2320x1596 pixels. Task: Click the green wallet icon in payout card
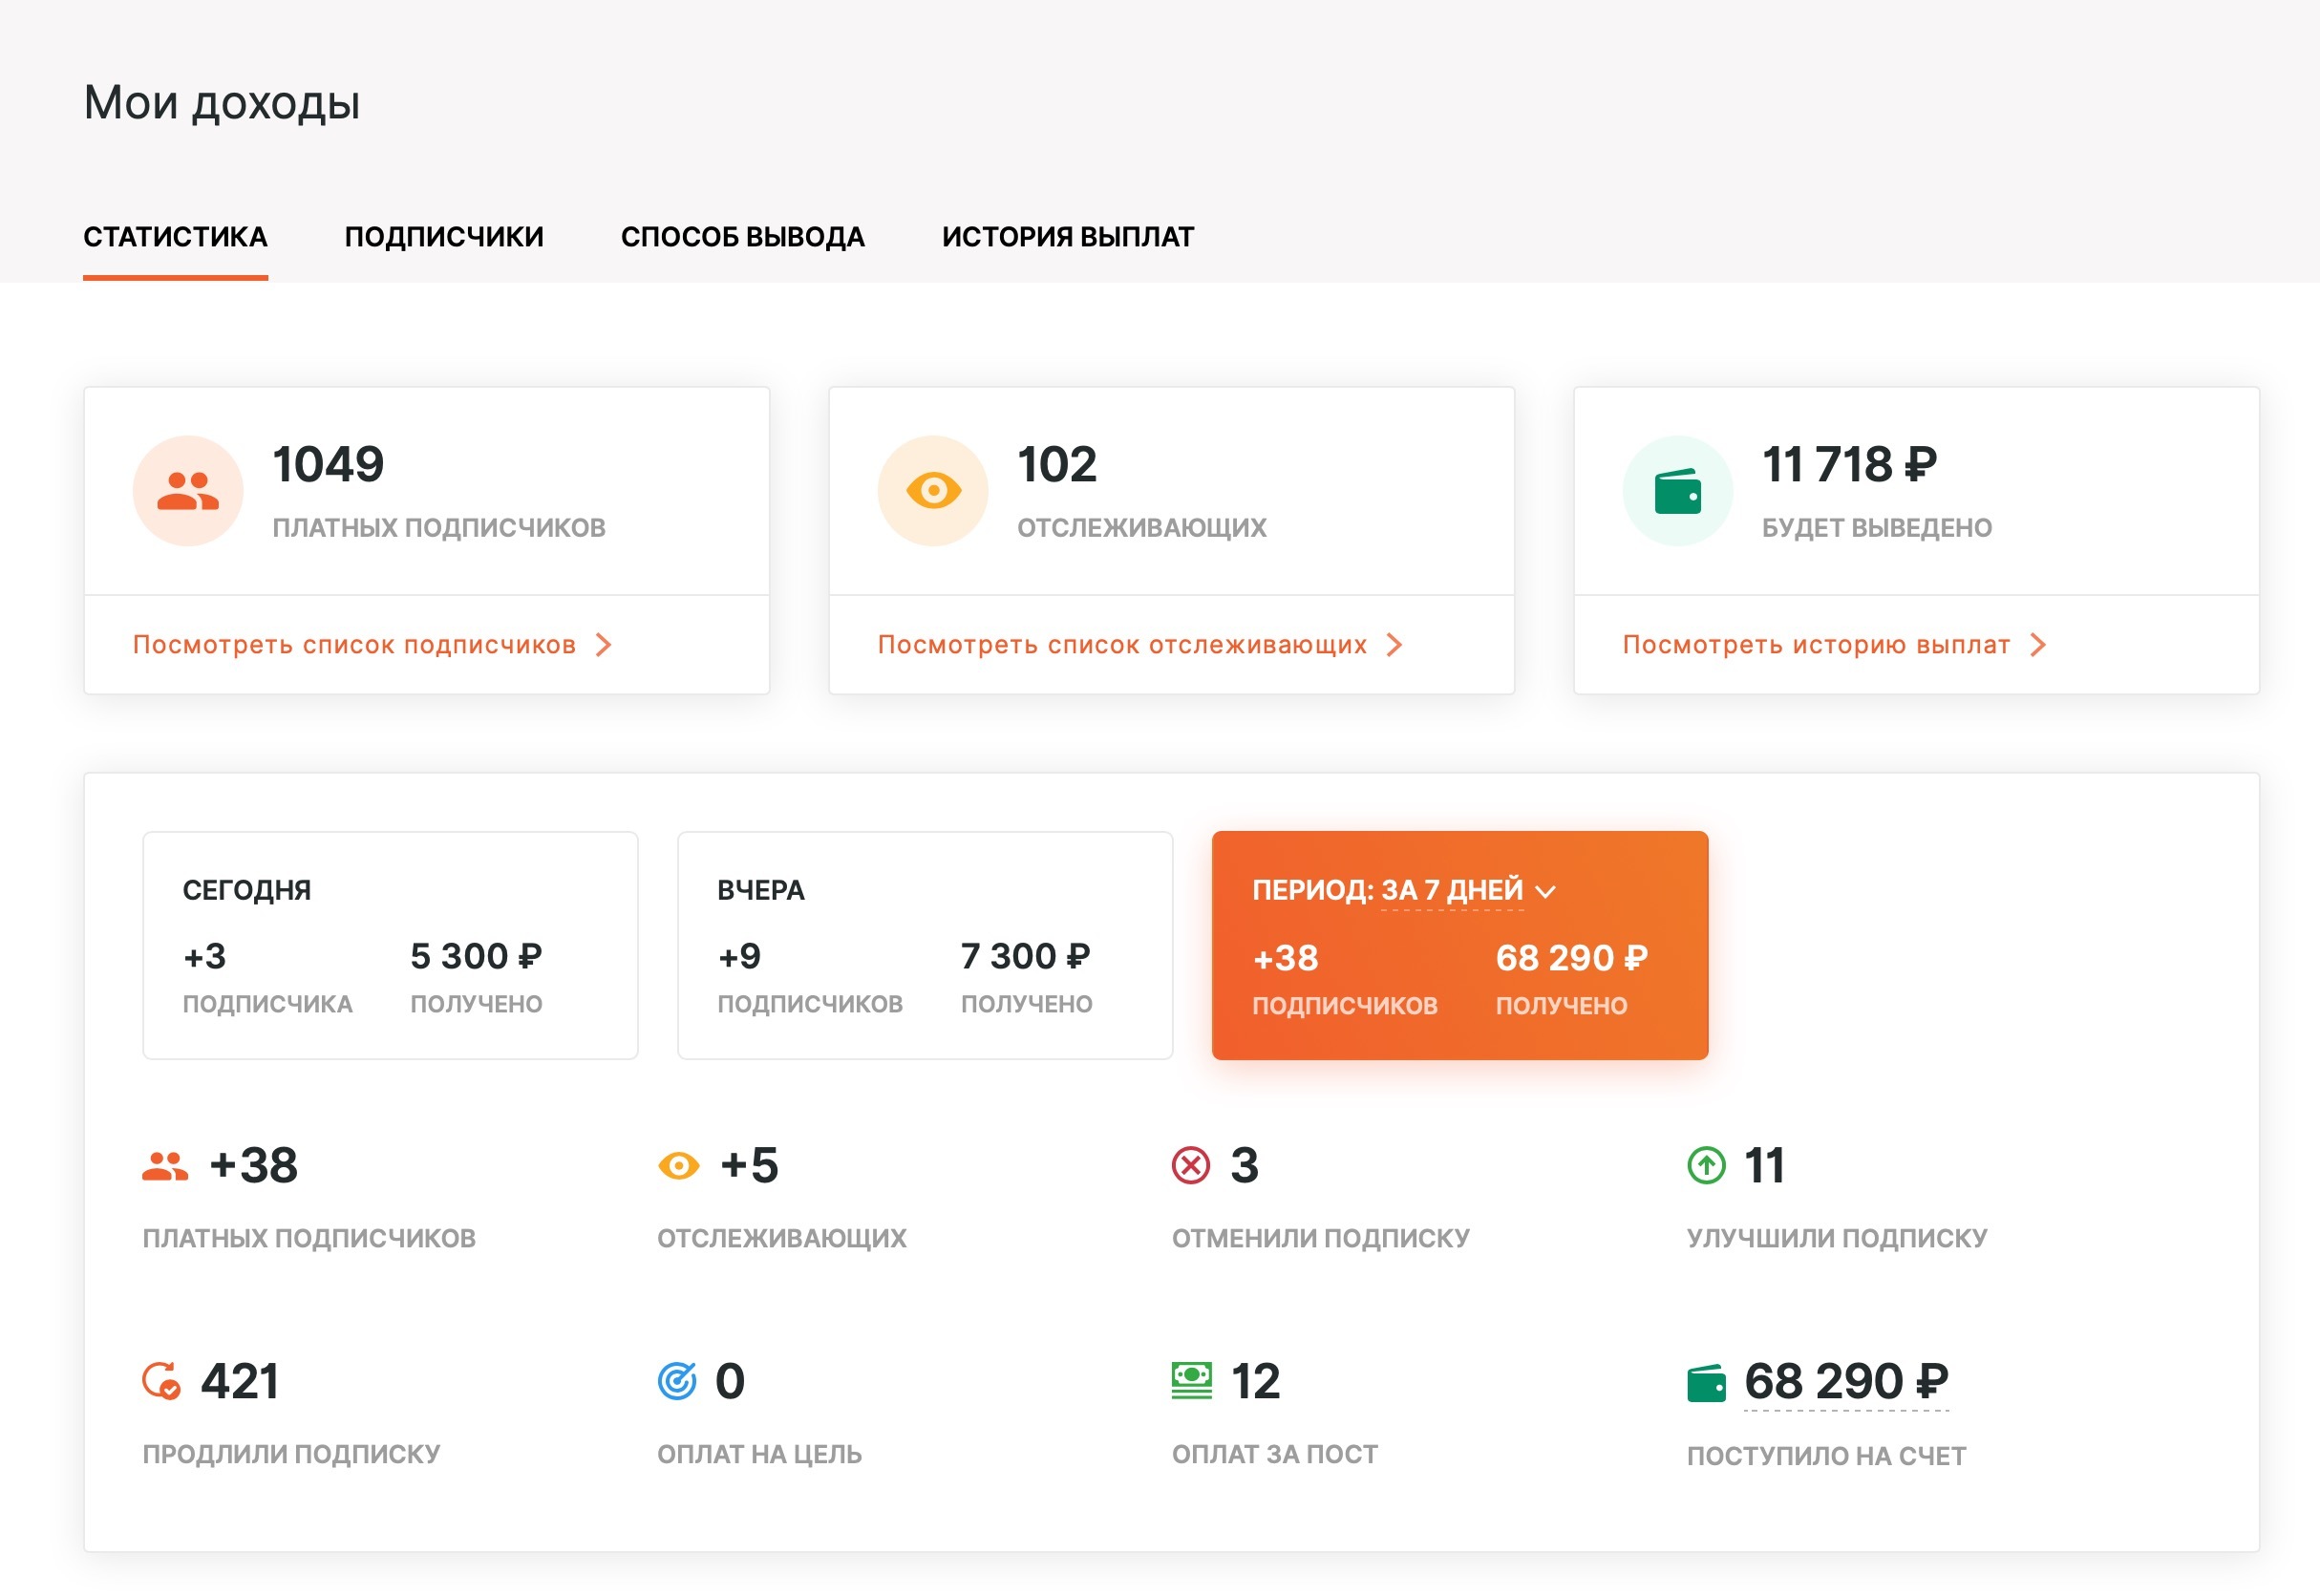[1678, 491]
